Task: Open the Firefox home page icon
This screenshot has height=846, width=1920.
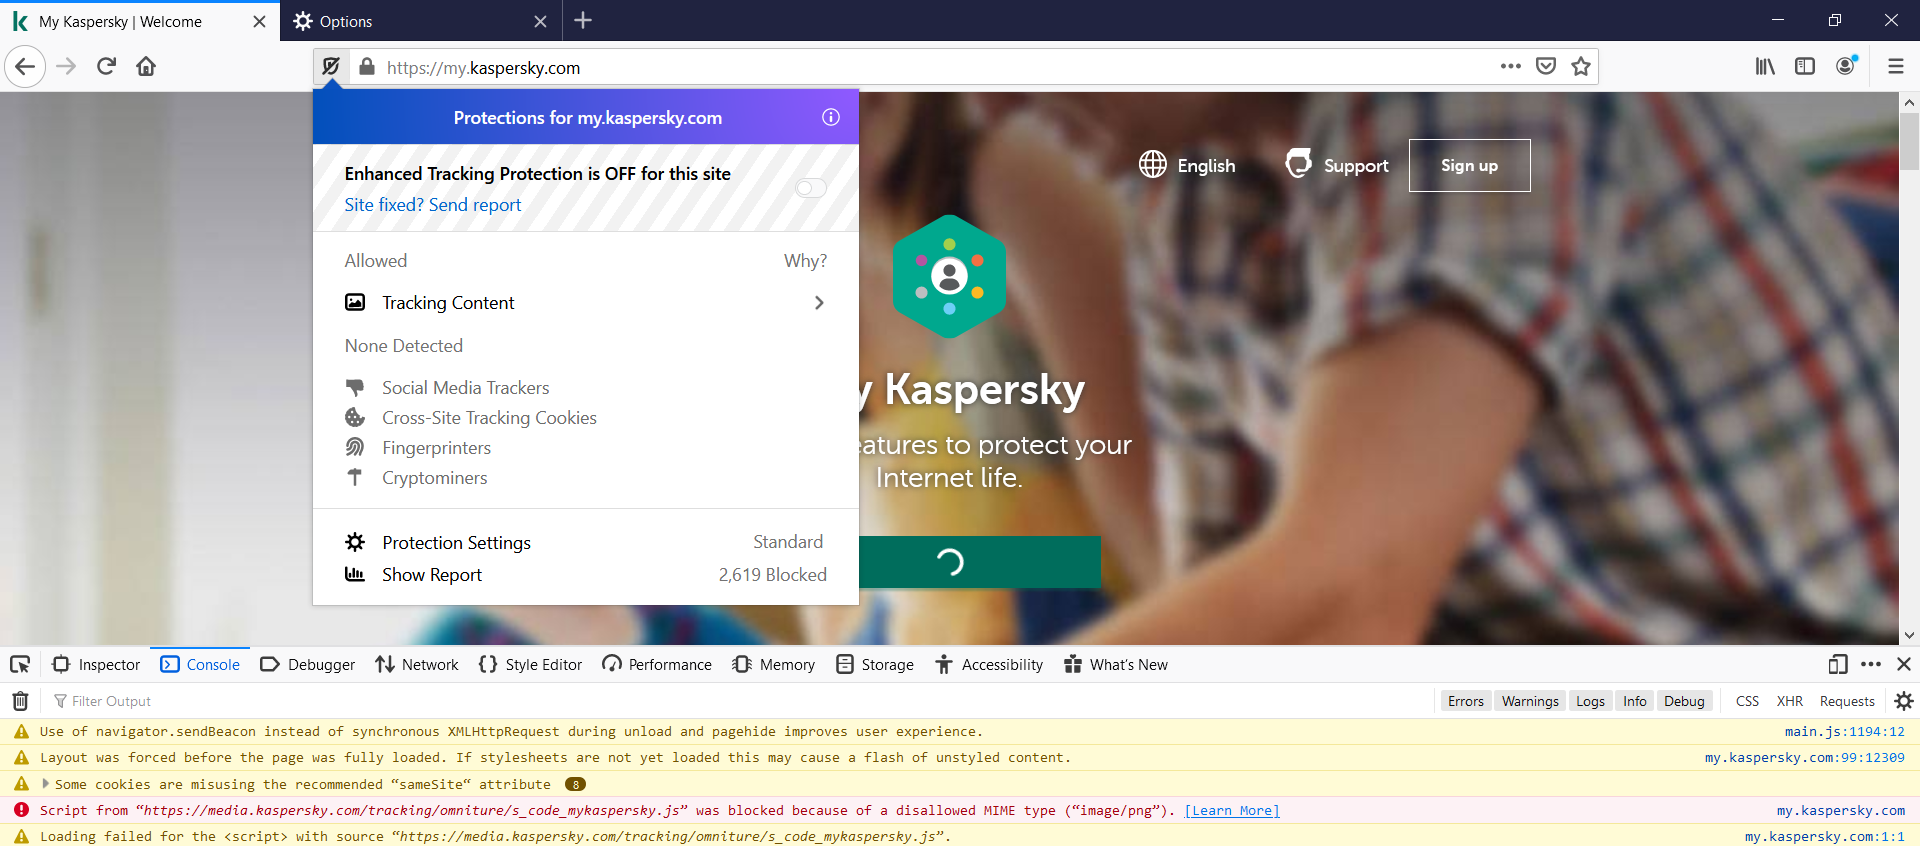Action: click(146, 67)
